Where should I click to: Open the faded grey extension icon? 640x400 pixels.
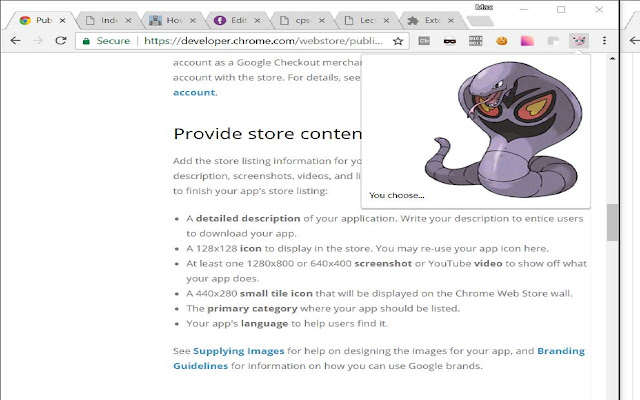(x=553, y=41)
